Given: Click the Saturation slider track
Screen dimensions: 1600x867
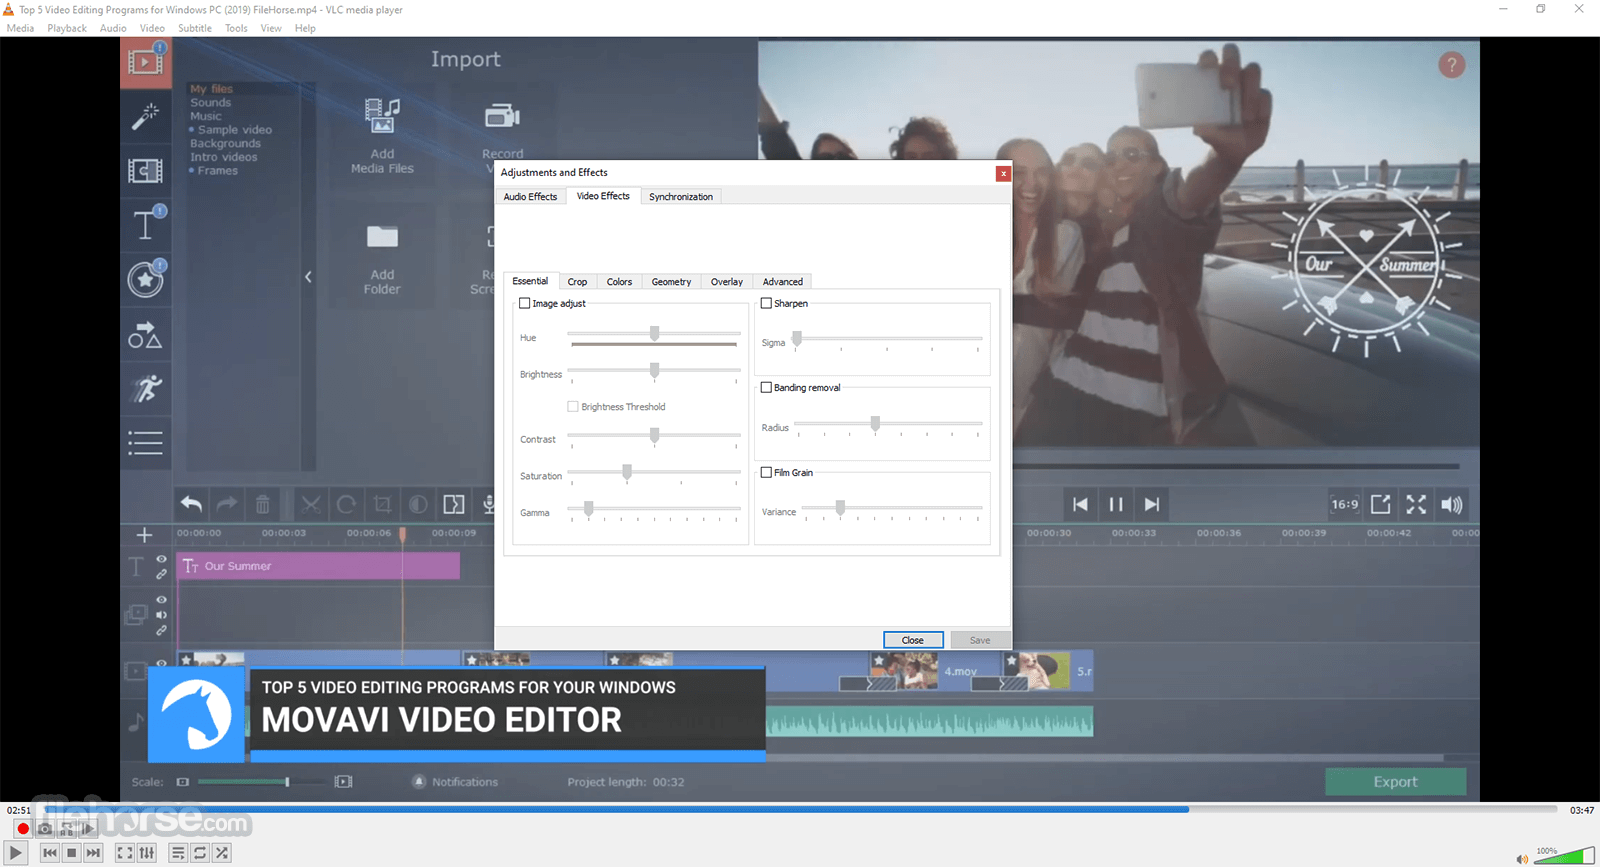Looking at the screenshot, I should (654, 472).
